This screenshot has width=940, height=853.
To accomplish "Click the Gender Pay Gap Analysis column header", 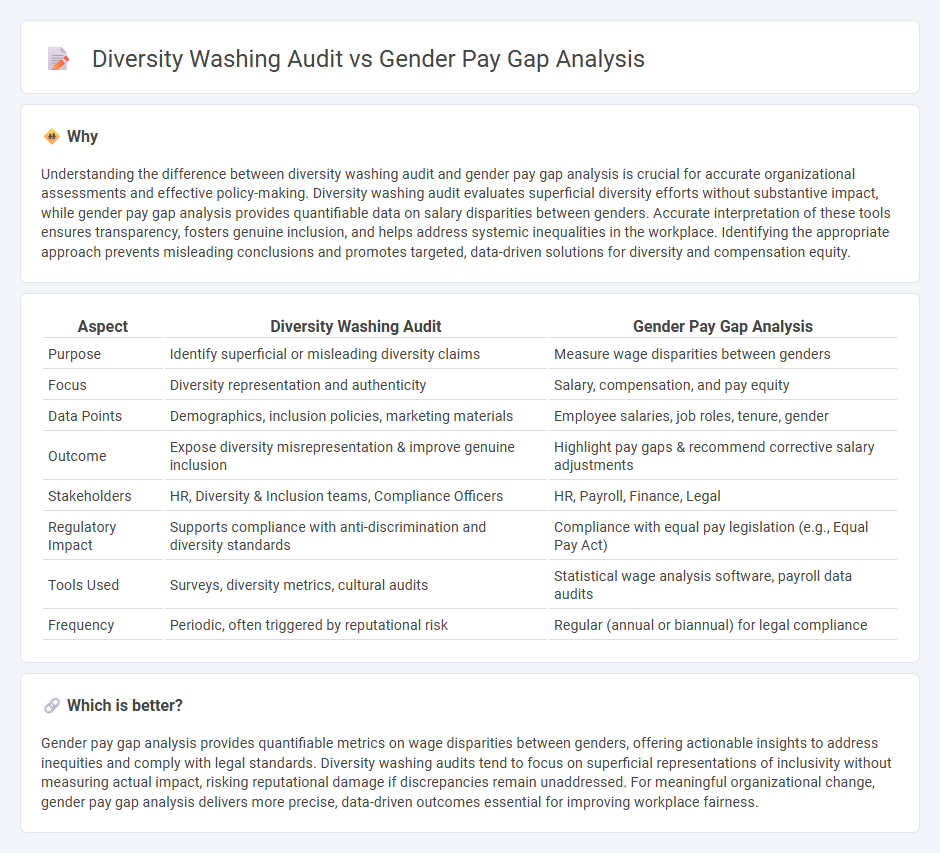I will click(722, 327).
